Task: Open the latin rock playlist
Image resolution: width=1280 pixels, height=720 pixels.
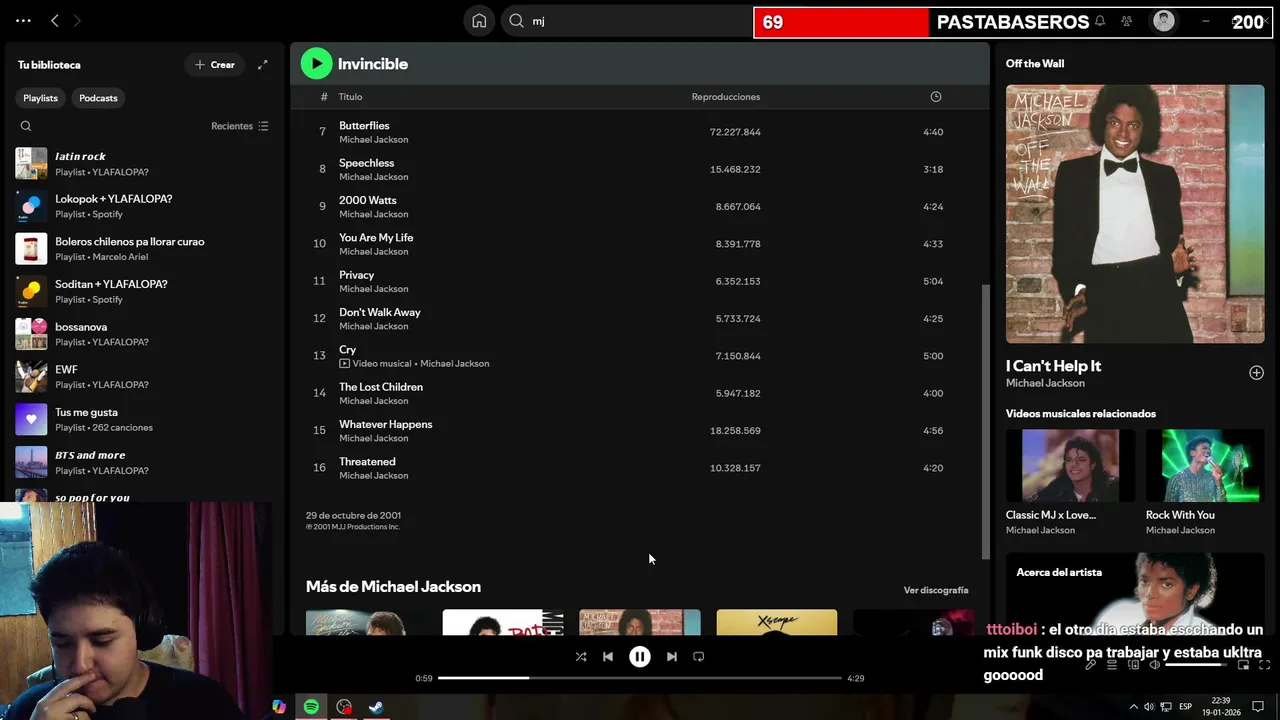Action: point(144,163)
